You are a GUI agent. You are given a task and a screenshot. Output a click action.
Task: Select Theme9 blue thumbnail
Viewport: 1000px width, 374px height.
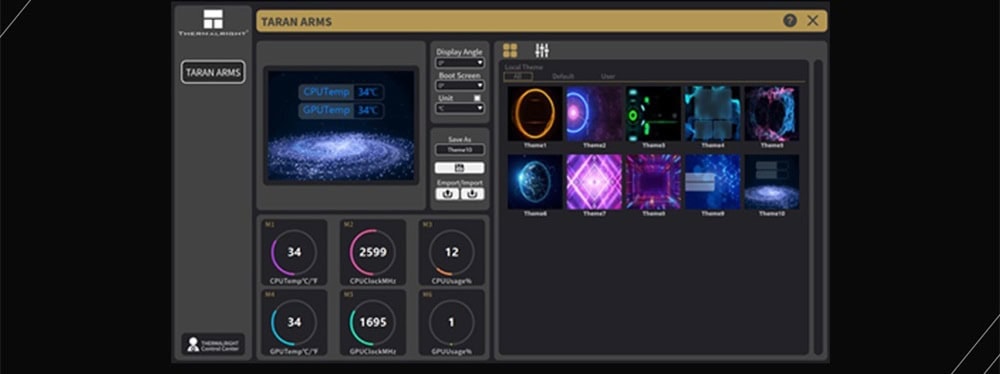click(712, 182)
